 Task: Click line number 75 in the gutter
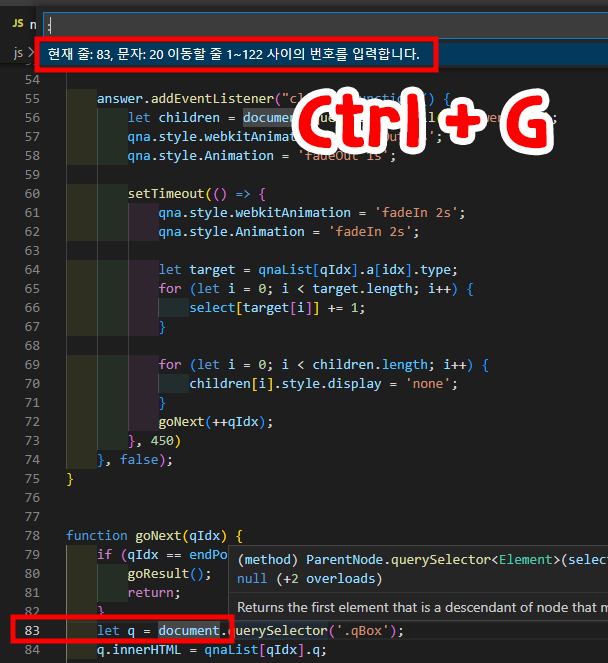pyautogui.click(x=32, y=479)
